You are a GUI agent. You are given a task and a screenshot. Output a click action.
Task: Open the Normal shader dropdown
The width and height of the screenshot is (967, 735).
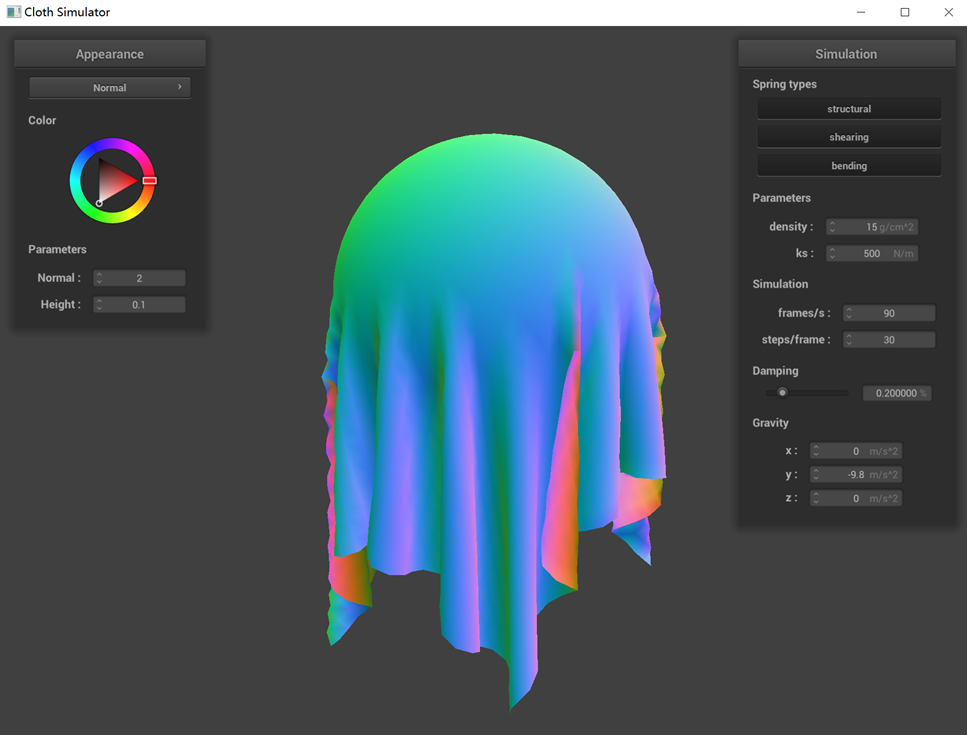pos(110,88)
